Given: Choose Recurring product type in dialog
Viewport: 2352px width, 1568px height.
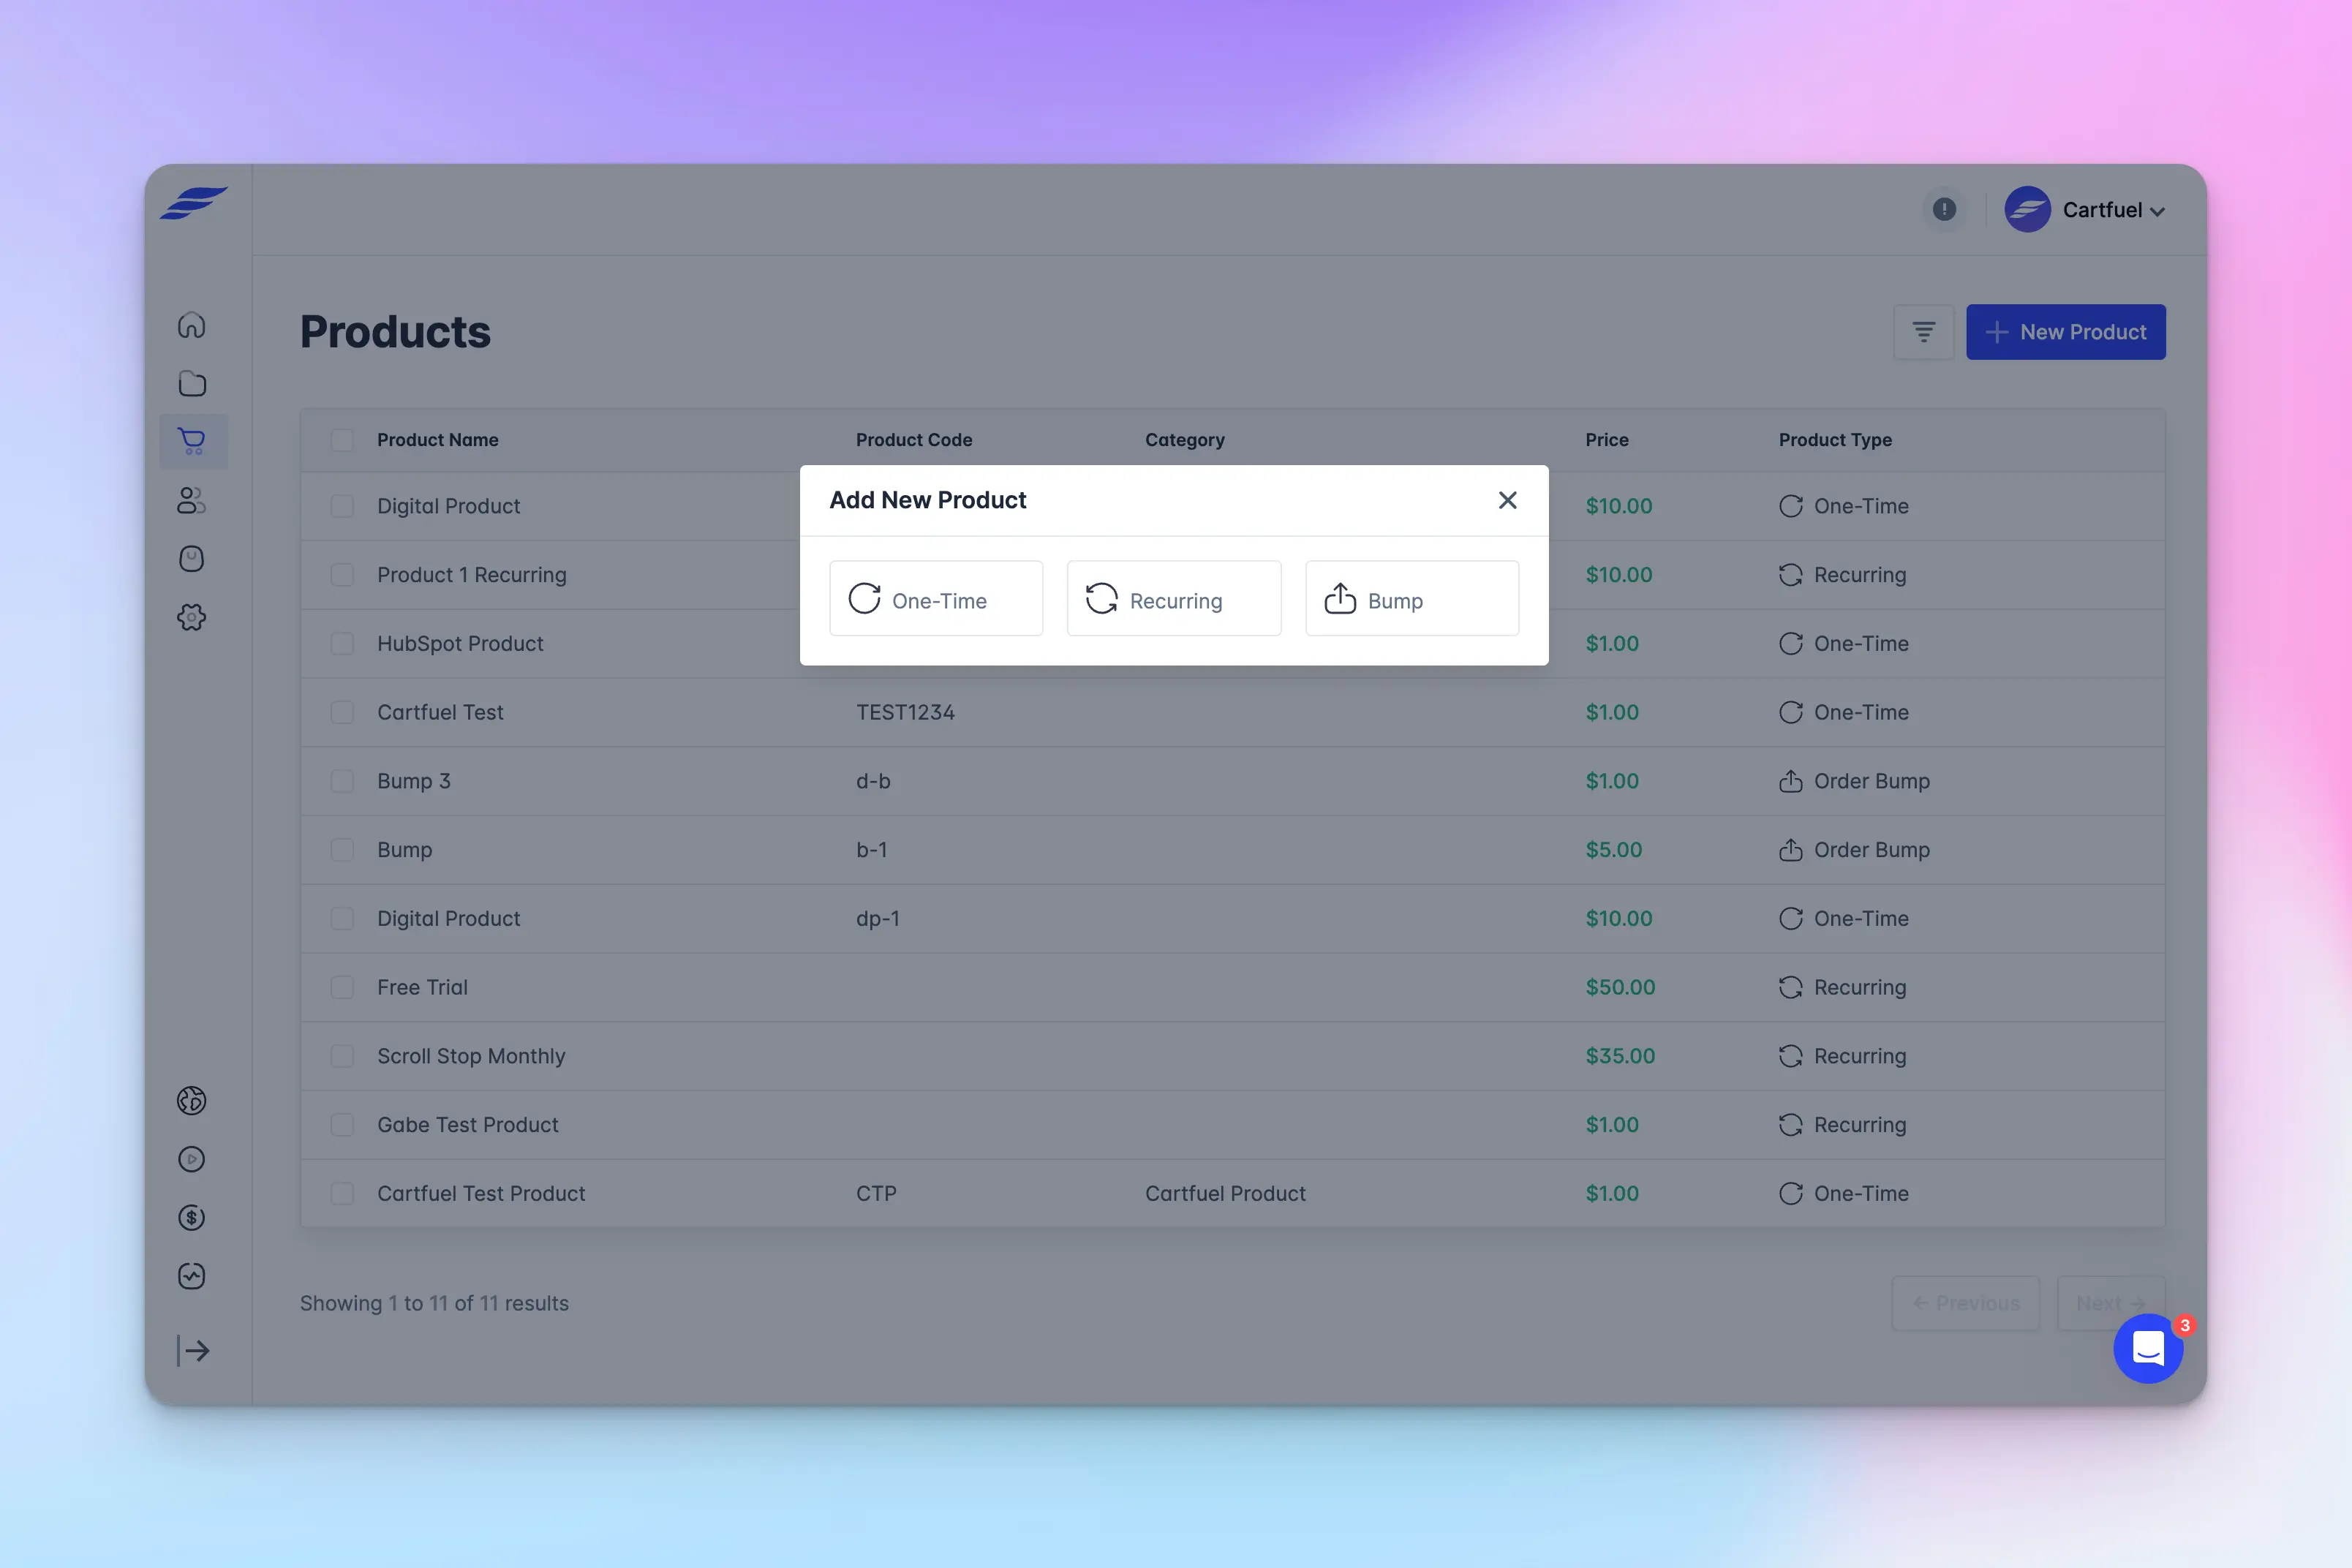Looking at the screenshot, I should [x=1174, y=599].
